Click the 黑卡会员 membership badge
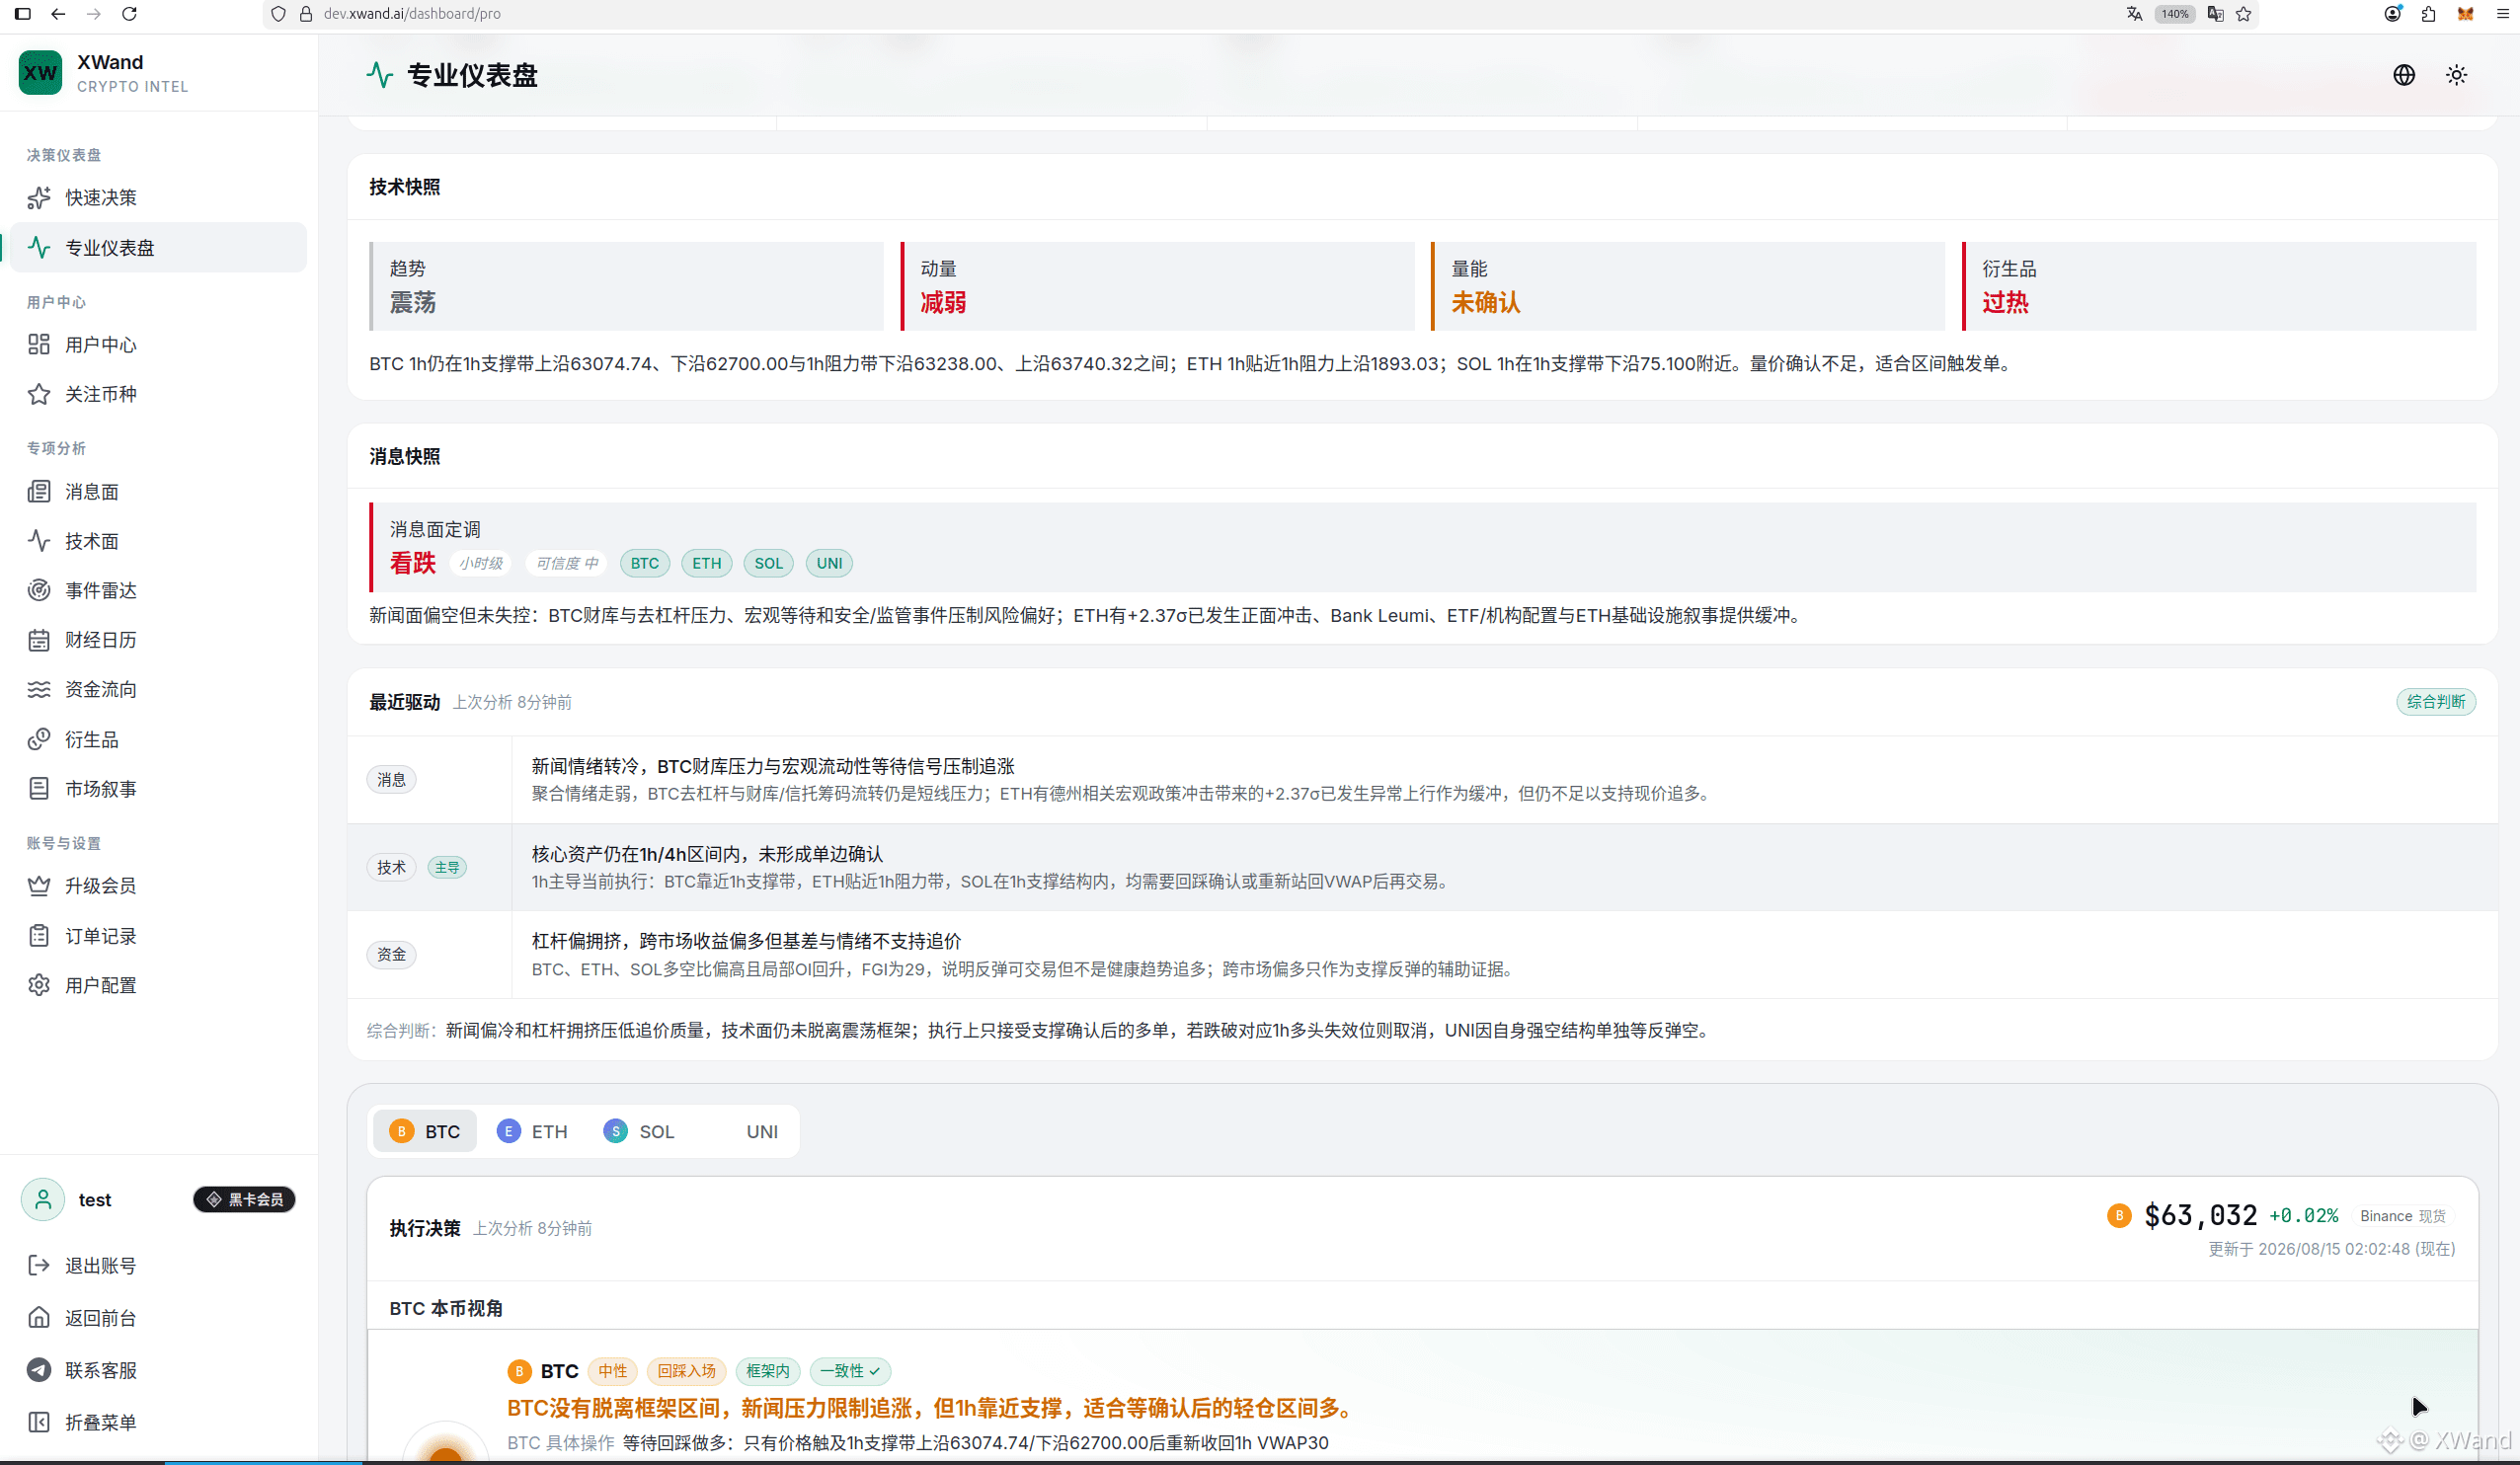2520x1465 pixels. click(245, 1199)
